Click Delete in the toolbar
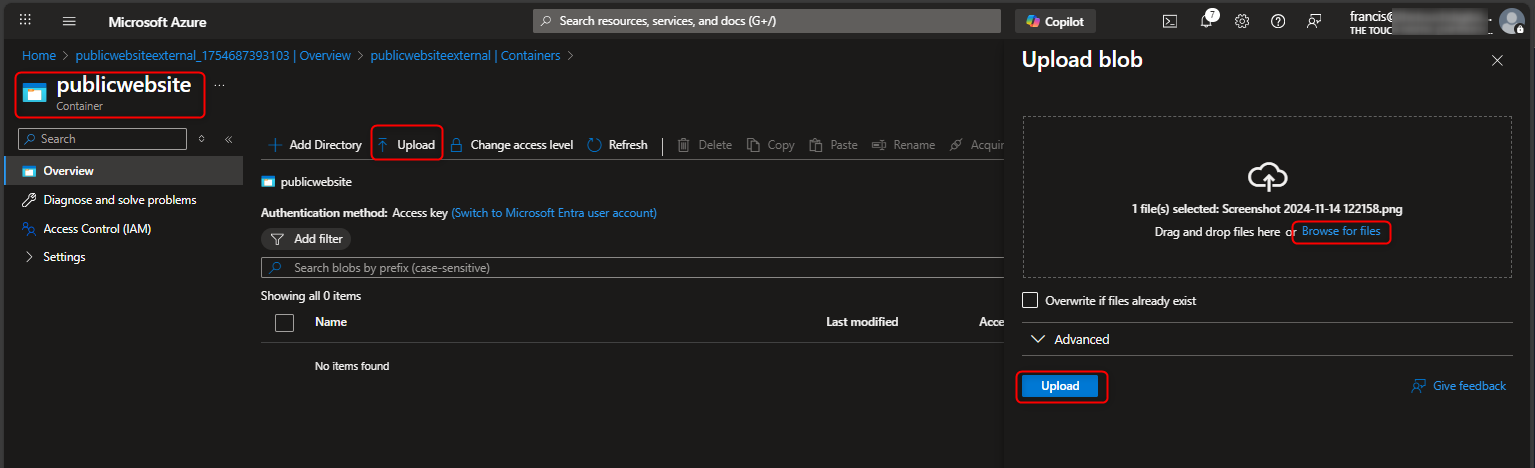This screenshot has height=468, width=1535. pos(705,145)
